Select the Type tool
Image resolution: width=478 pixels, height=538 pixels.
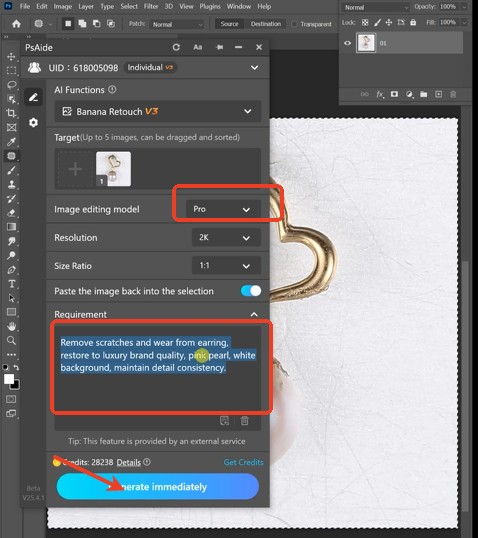11,284
